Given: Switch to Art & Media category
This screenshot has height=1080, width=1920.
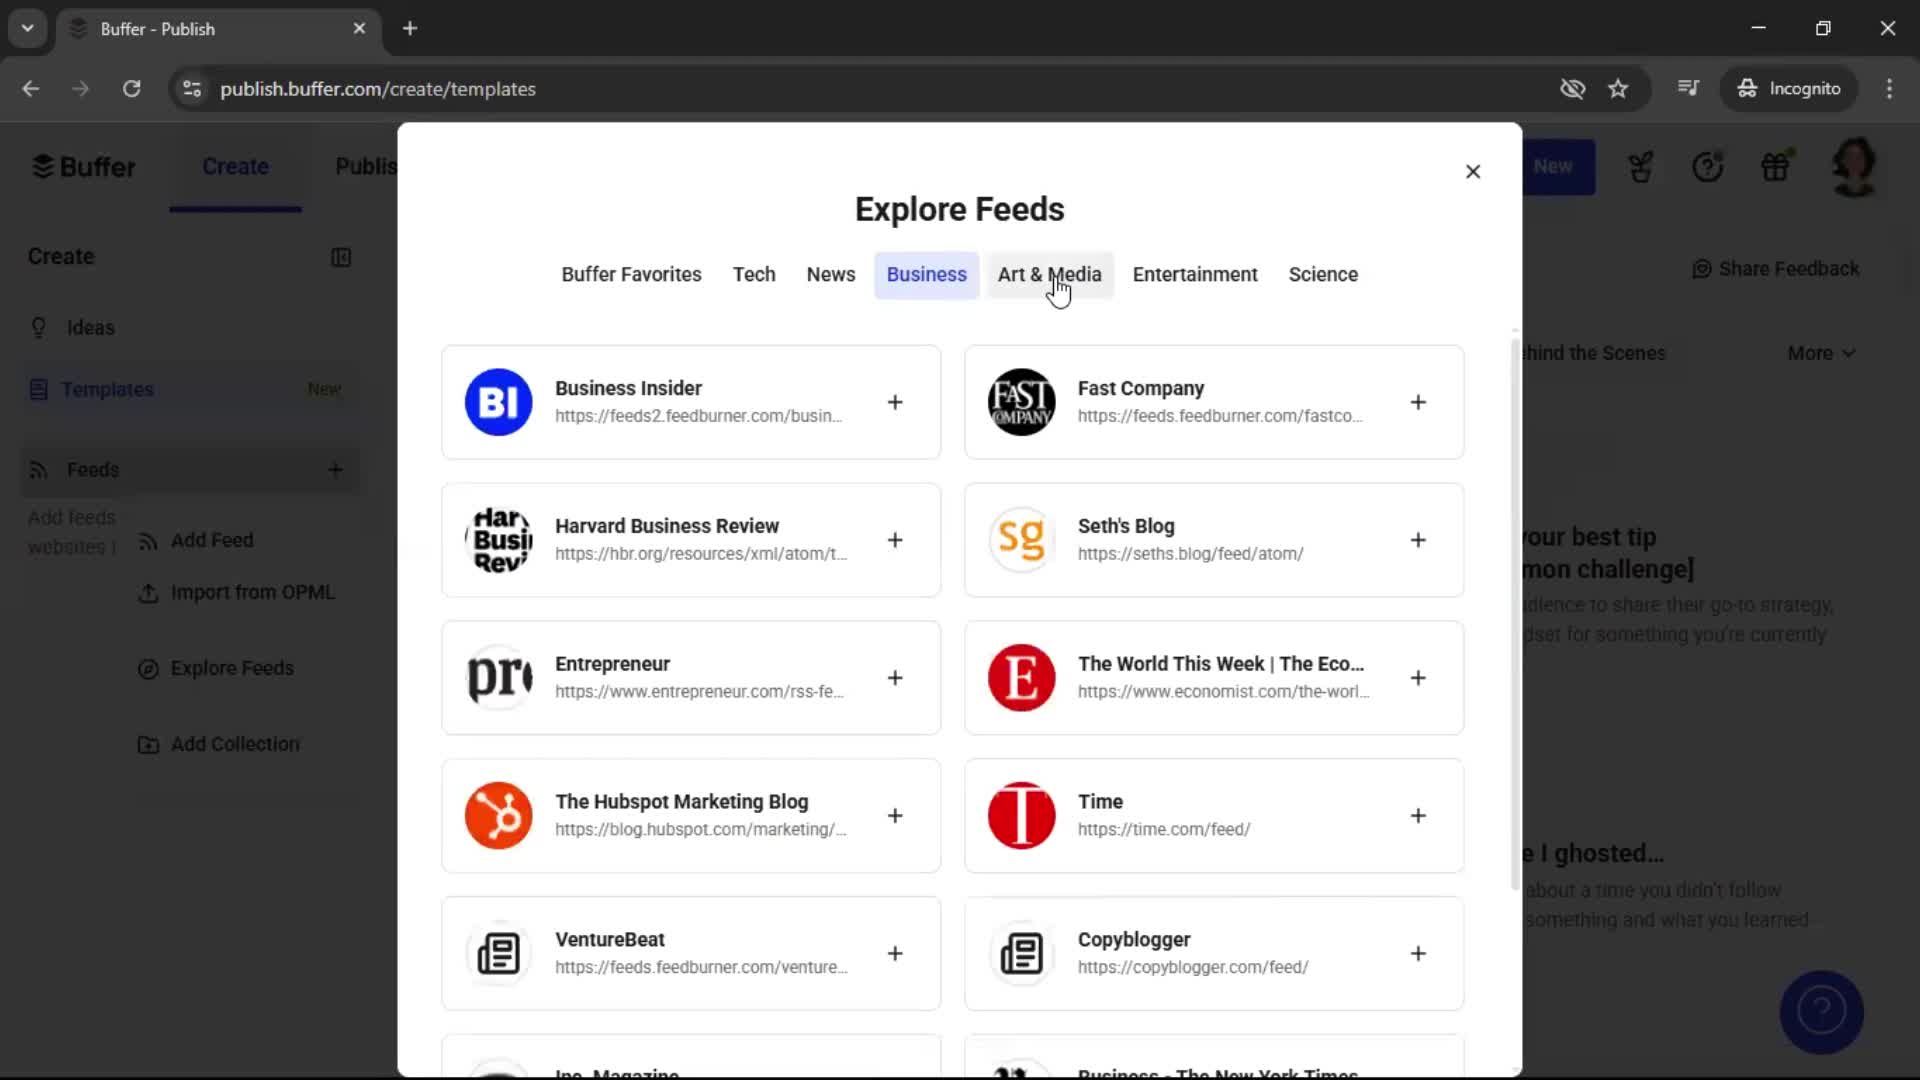Looking at the screenshot, I should (1049, 274).
